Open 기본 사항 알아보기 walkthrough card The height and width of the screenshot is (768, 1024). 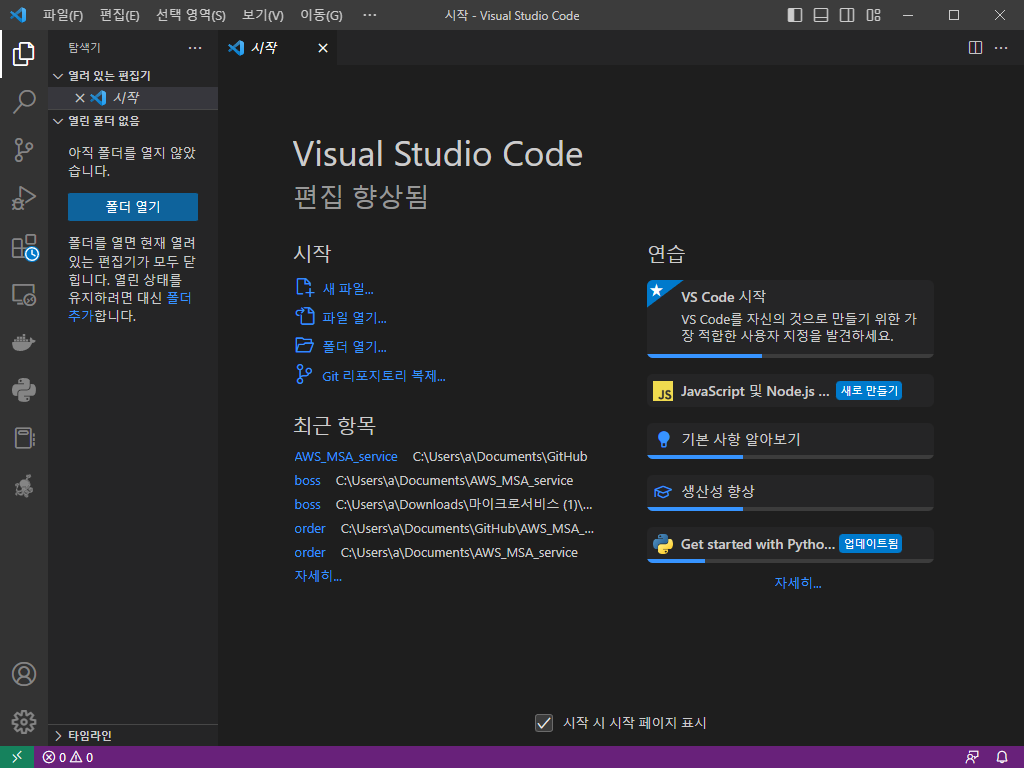(x=790, y=441)
